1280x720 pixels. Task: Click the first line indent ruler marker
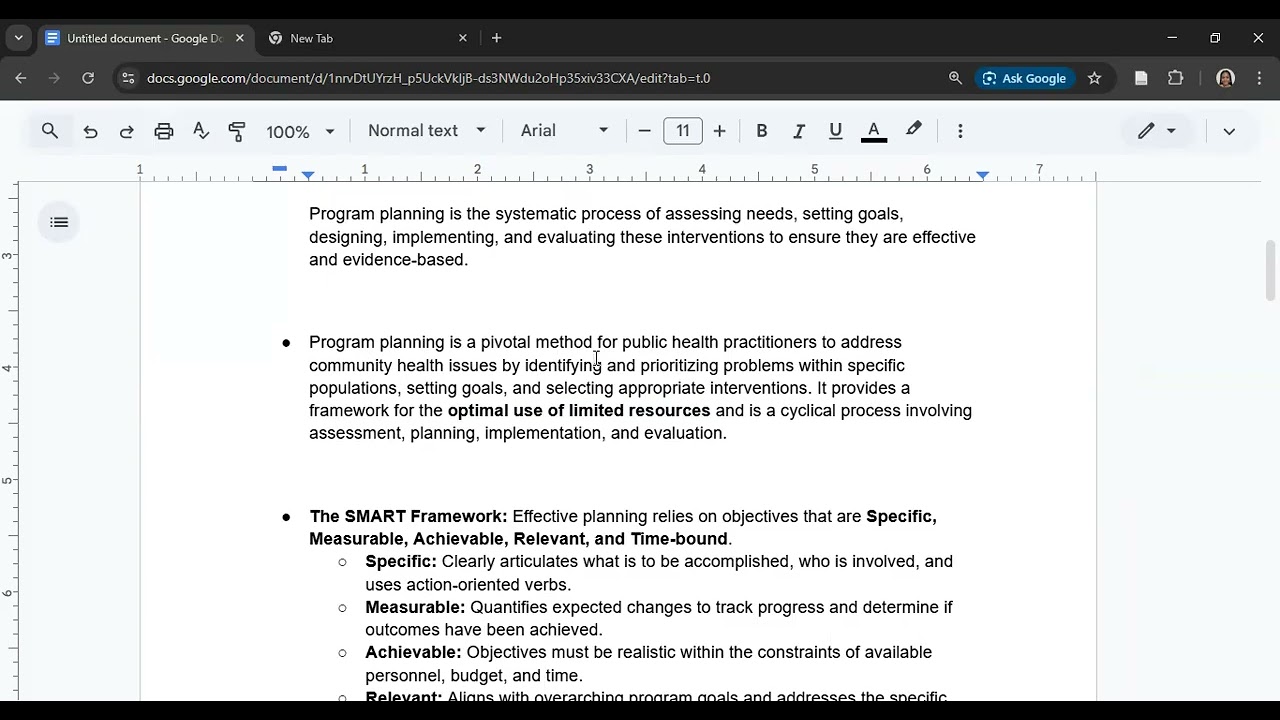[280, 168]
